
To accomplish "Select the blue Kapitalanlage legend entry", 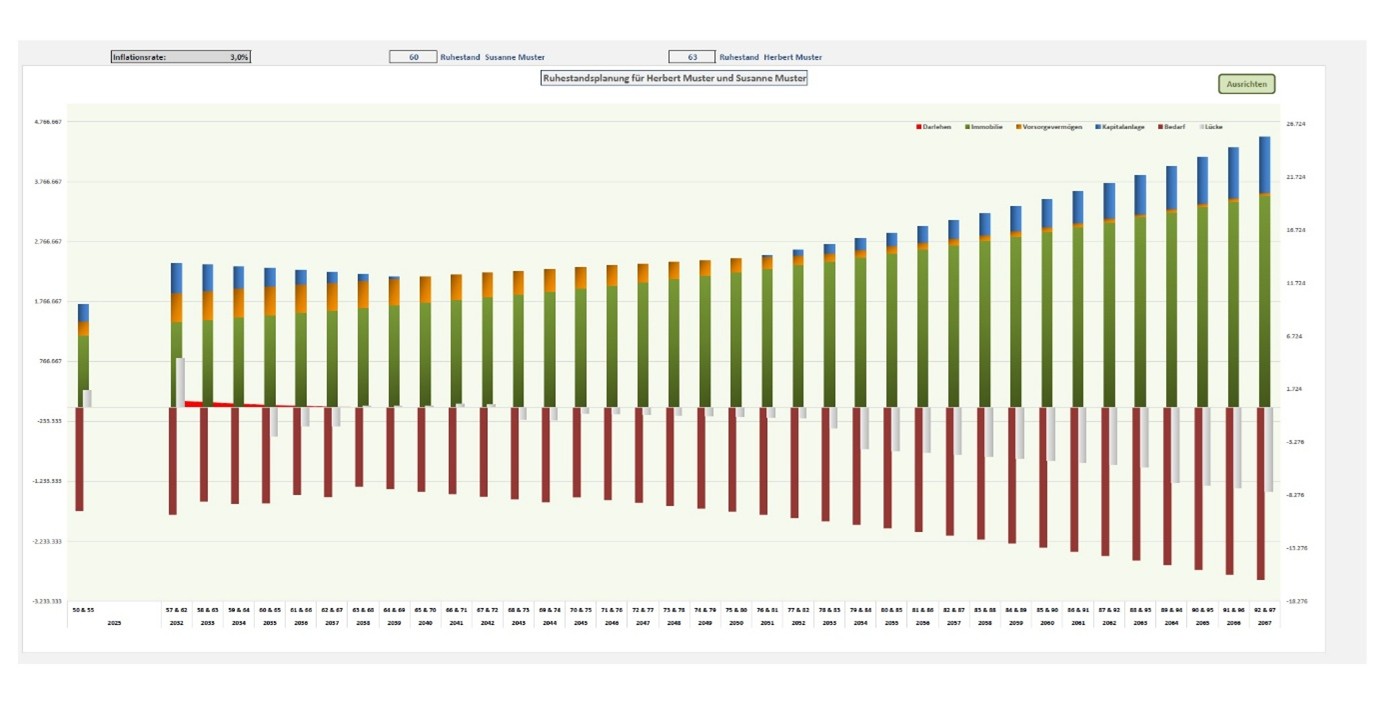I will [x=1122, y=127].
